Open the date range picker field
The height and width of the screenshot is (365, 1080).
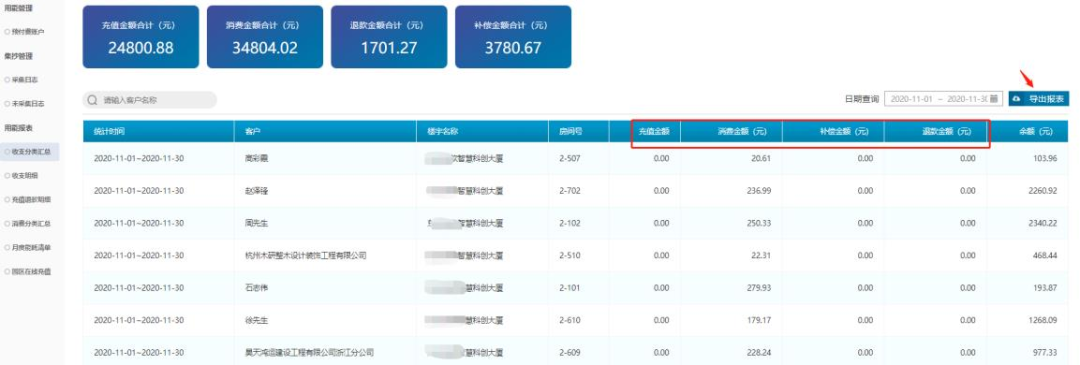click(x=944, y=99)
